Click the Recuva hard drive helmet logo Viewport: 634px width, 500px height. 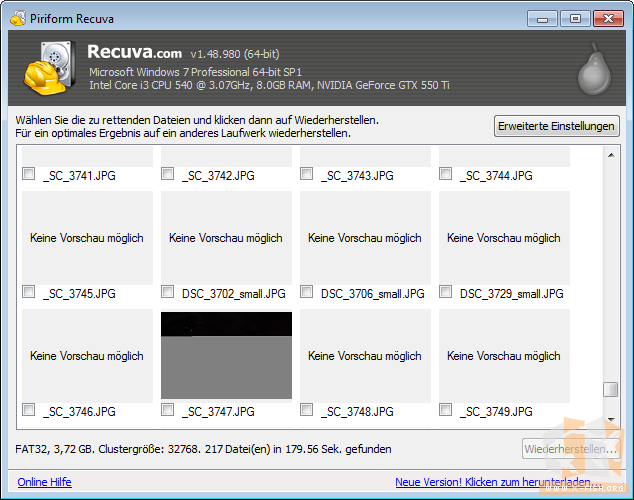point(50,68)
